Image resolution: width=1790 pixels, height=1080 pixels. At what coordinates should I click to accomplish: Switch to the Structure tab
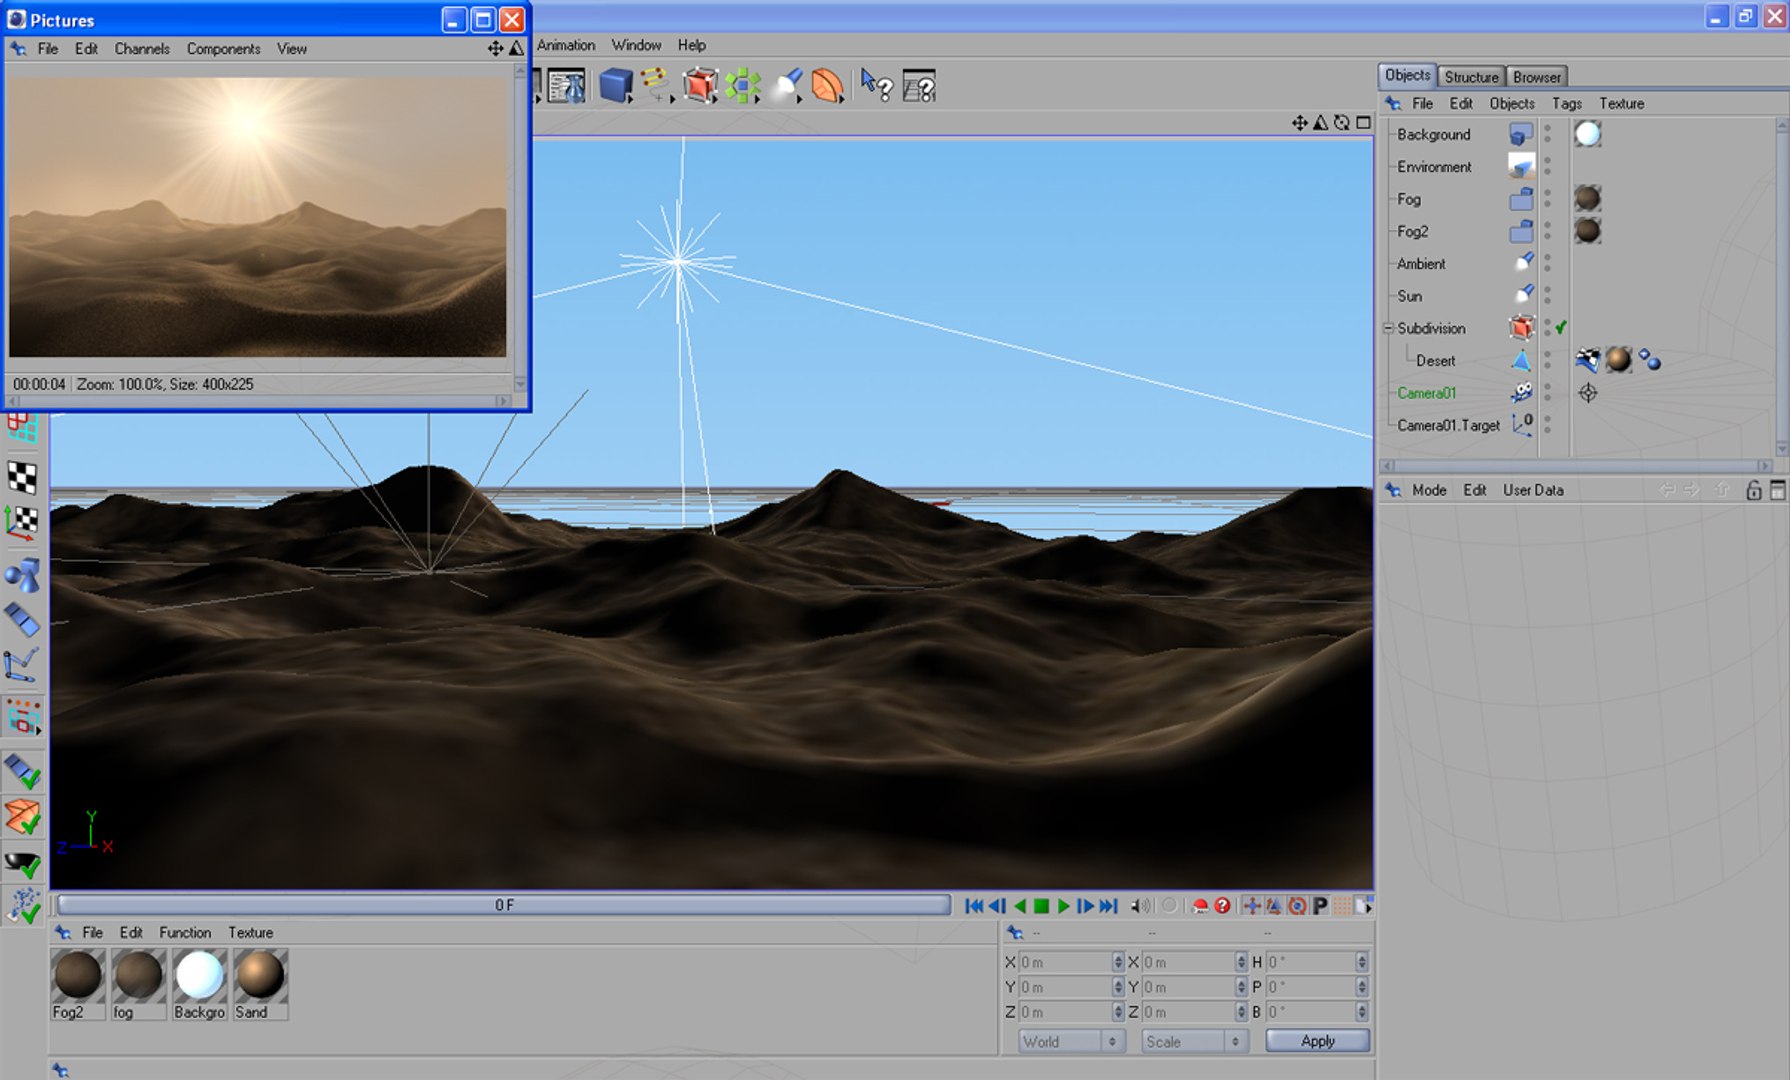point(1471,77)
